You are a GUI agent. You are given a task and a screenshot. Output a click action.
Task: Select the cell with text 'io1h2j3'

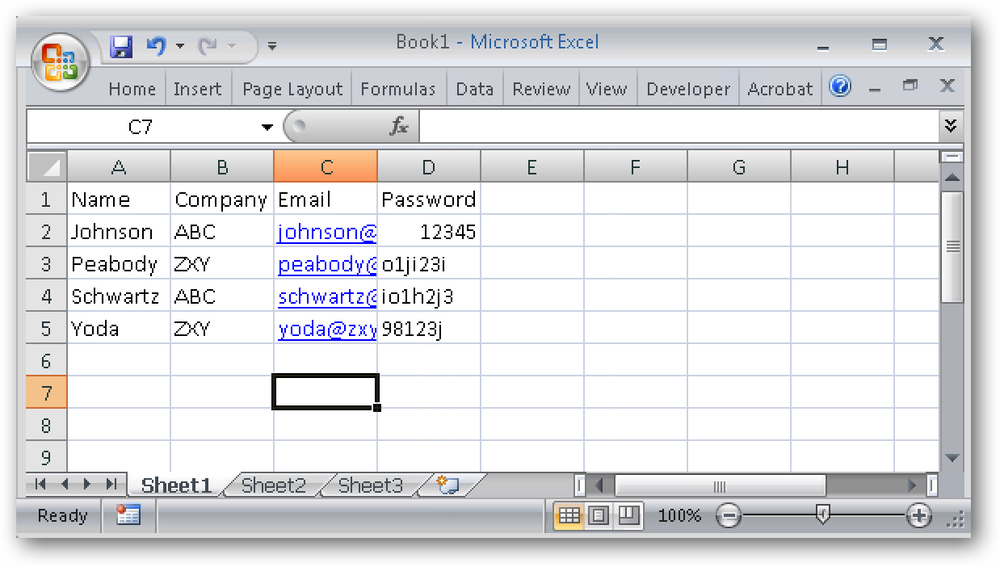(429, 297)
